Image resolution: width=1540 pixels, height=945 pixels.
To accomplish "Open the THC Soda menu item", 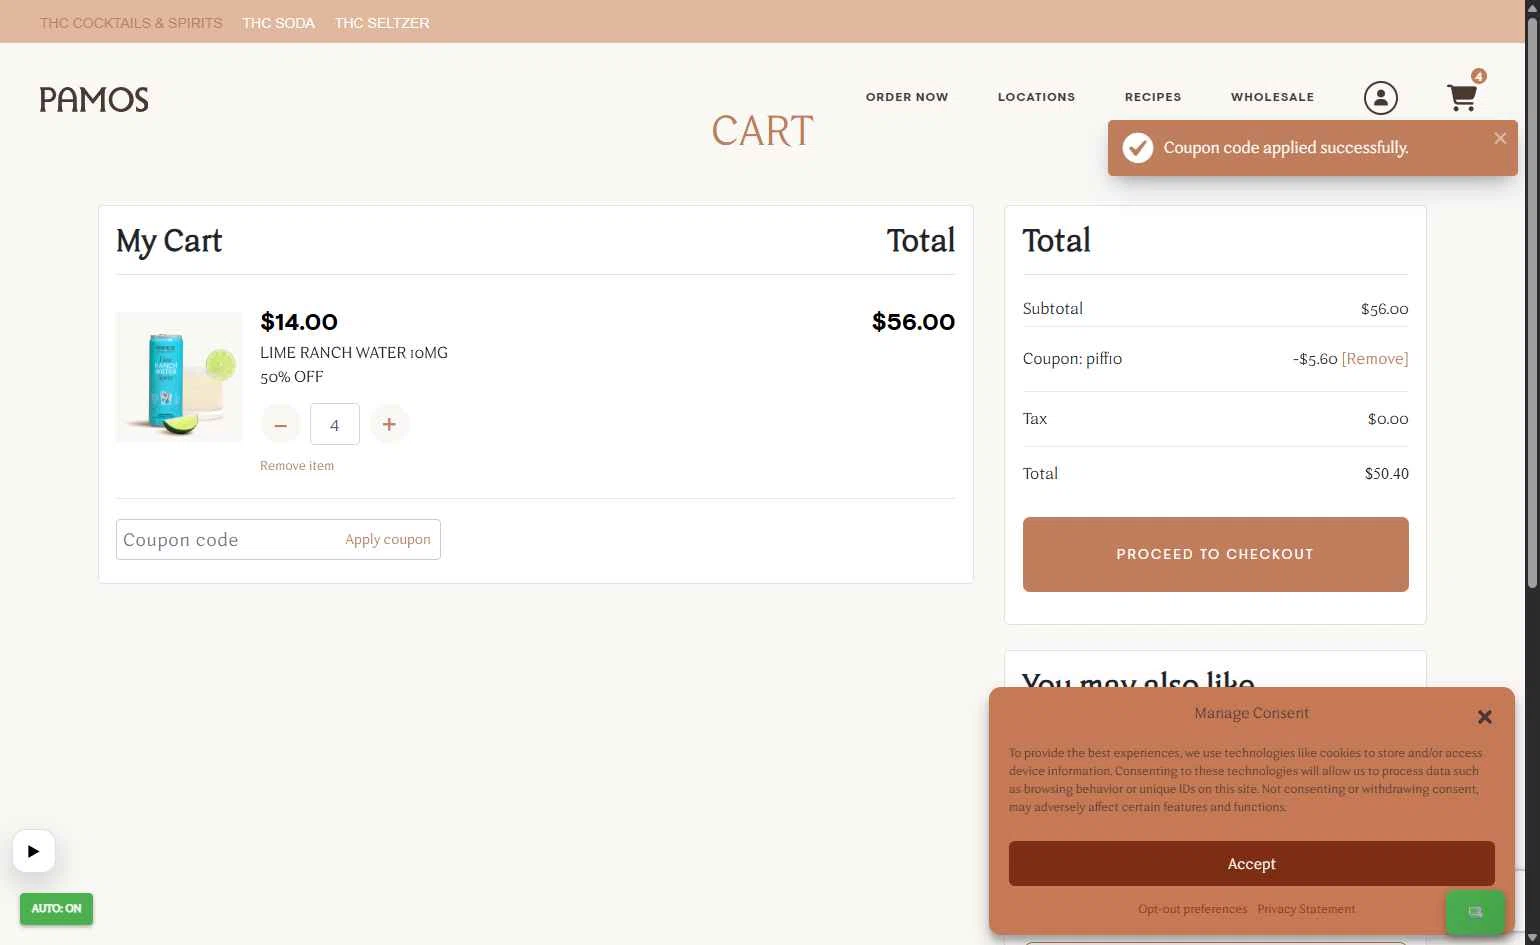I will click(x=278, y=22).
